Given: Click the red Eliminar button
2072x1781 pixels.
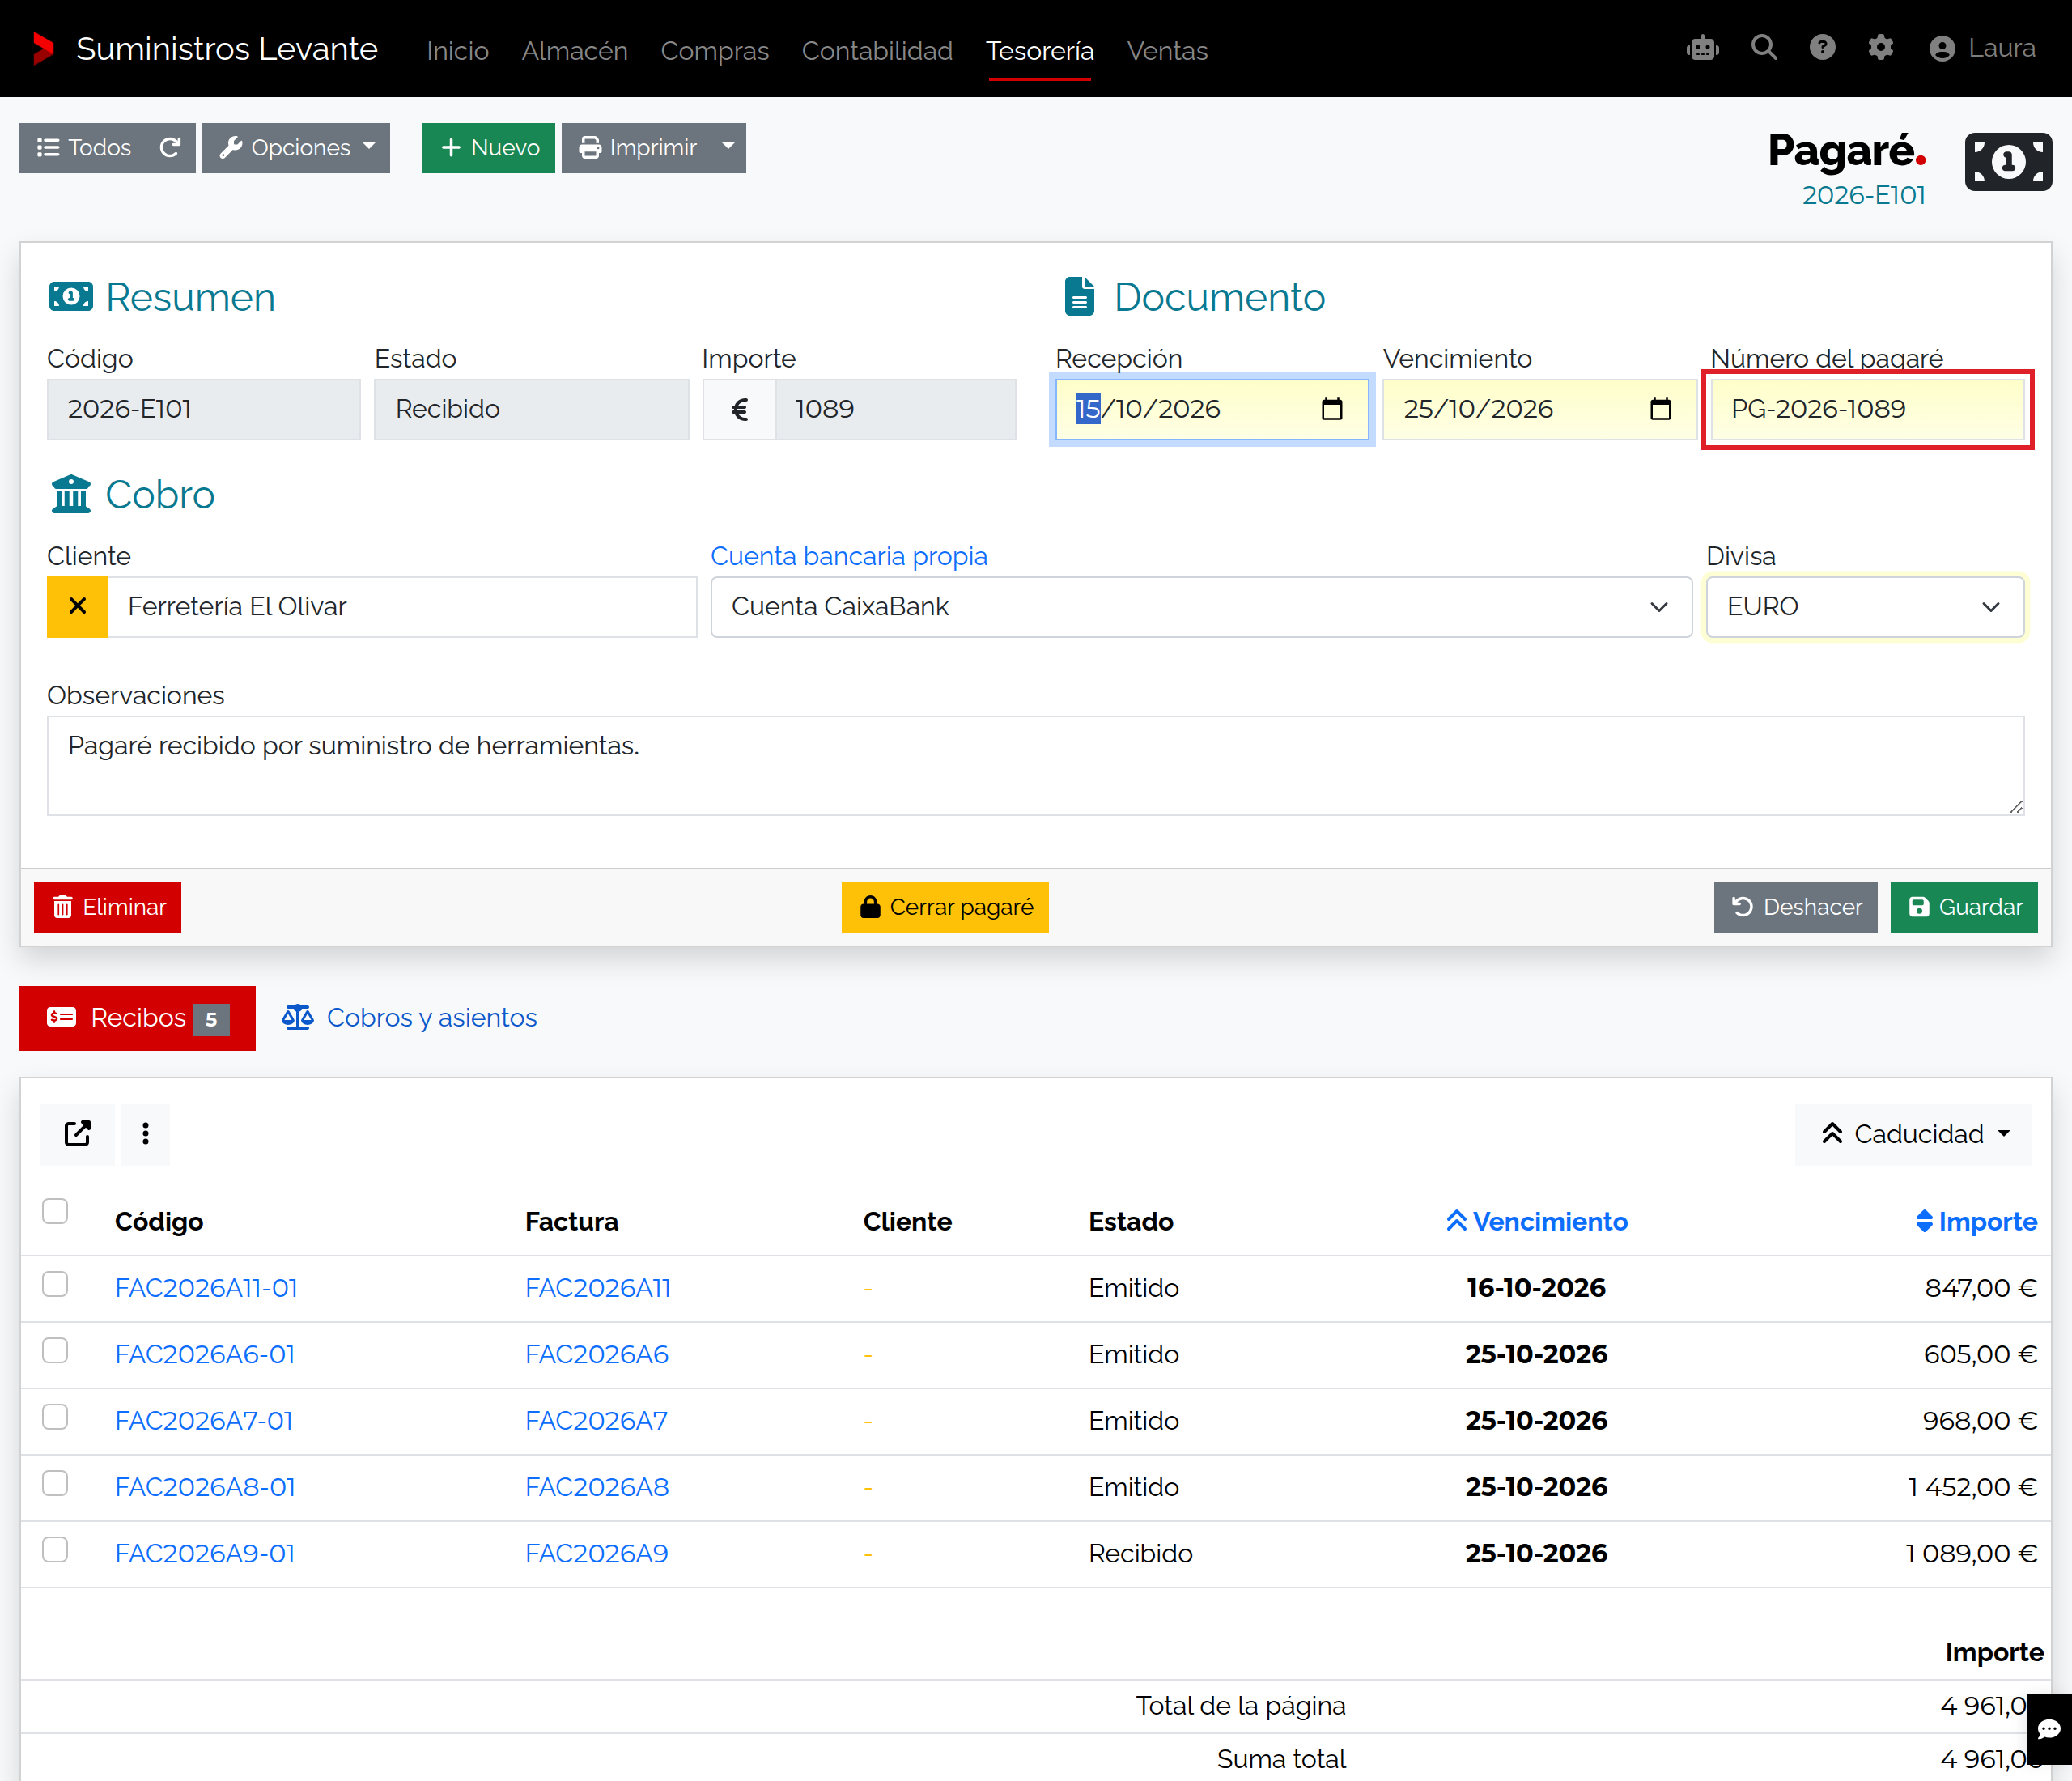Looking at the screenshot, I should click(108, 907).
